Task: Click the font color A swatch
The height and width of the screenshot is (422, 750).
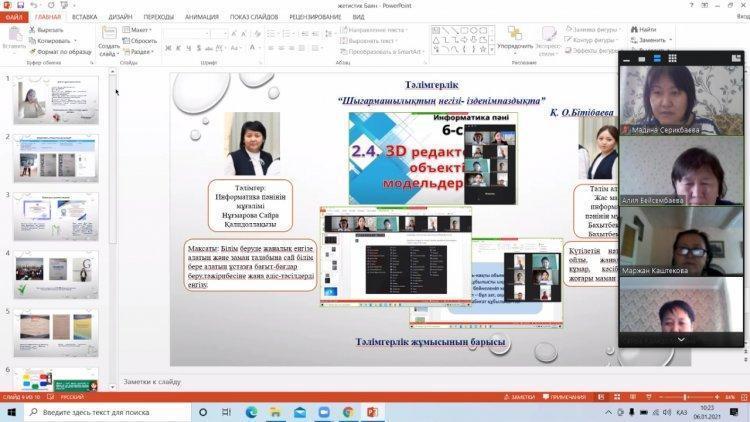Action: click(252, 48)
